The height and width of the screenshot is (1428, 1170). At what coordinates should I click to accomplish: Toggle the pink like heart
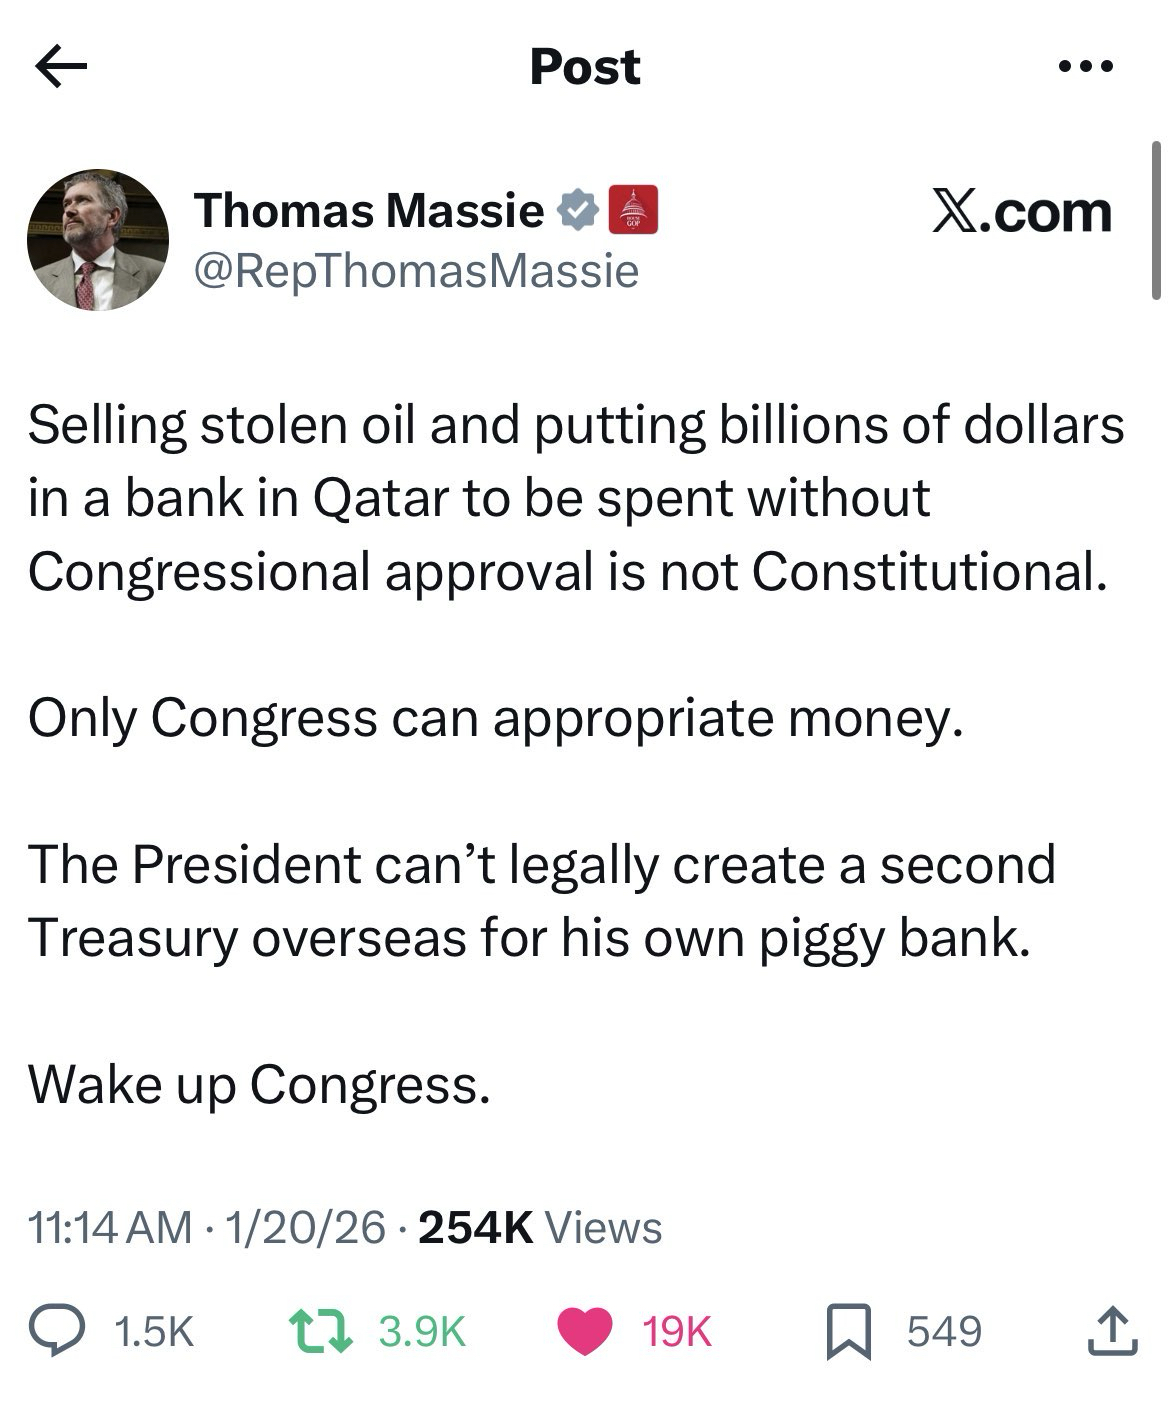click(x=585, y=1331)
